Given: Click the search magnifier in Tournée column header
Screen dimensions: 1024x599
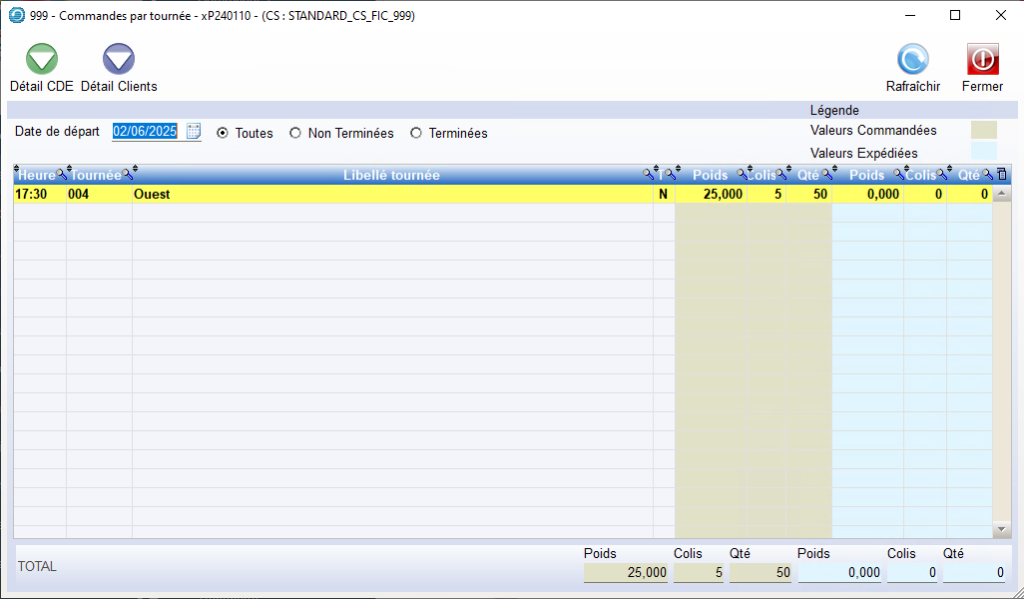Looking at the screenshot, I should (127, 176).
